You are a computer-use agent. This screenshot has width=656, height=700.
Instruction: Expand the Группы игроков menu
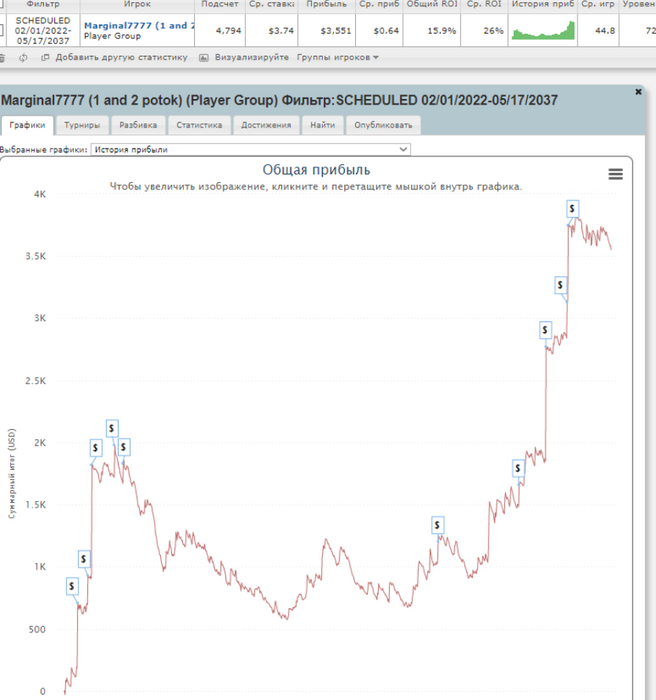click(338, 58)
